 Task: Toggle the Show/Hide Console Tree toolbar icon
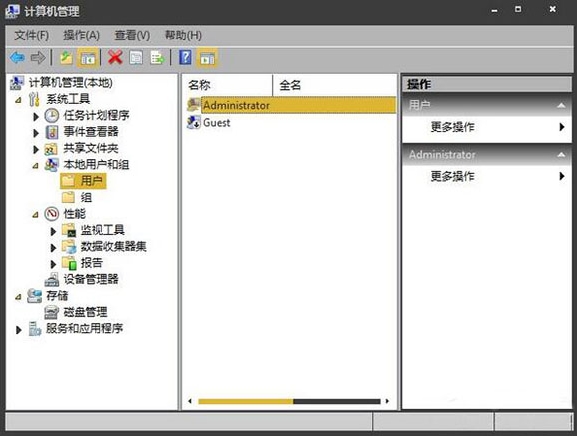(x=88, y=58)
